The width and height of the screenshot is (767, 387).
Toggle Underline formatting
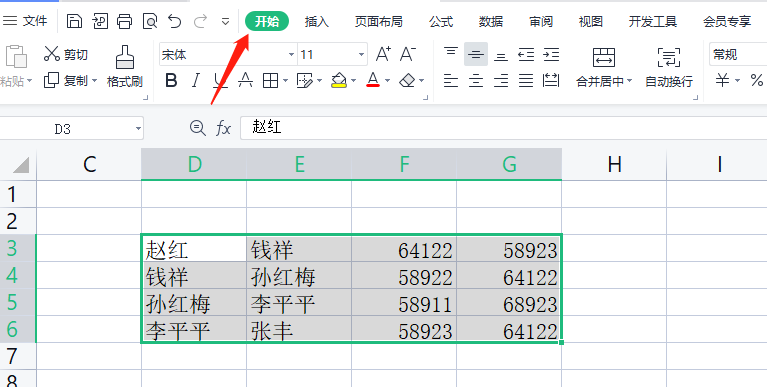pos(221,80)
